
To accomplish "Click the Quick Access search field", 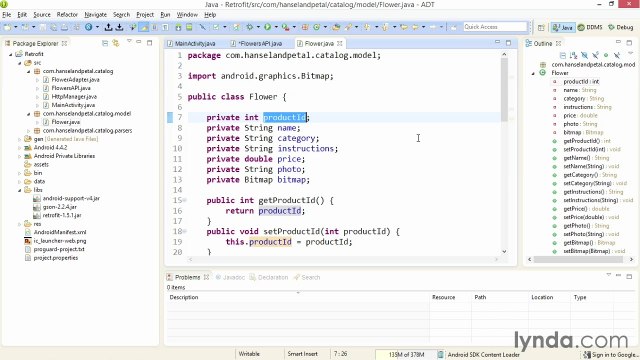I will [495, 27].
